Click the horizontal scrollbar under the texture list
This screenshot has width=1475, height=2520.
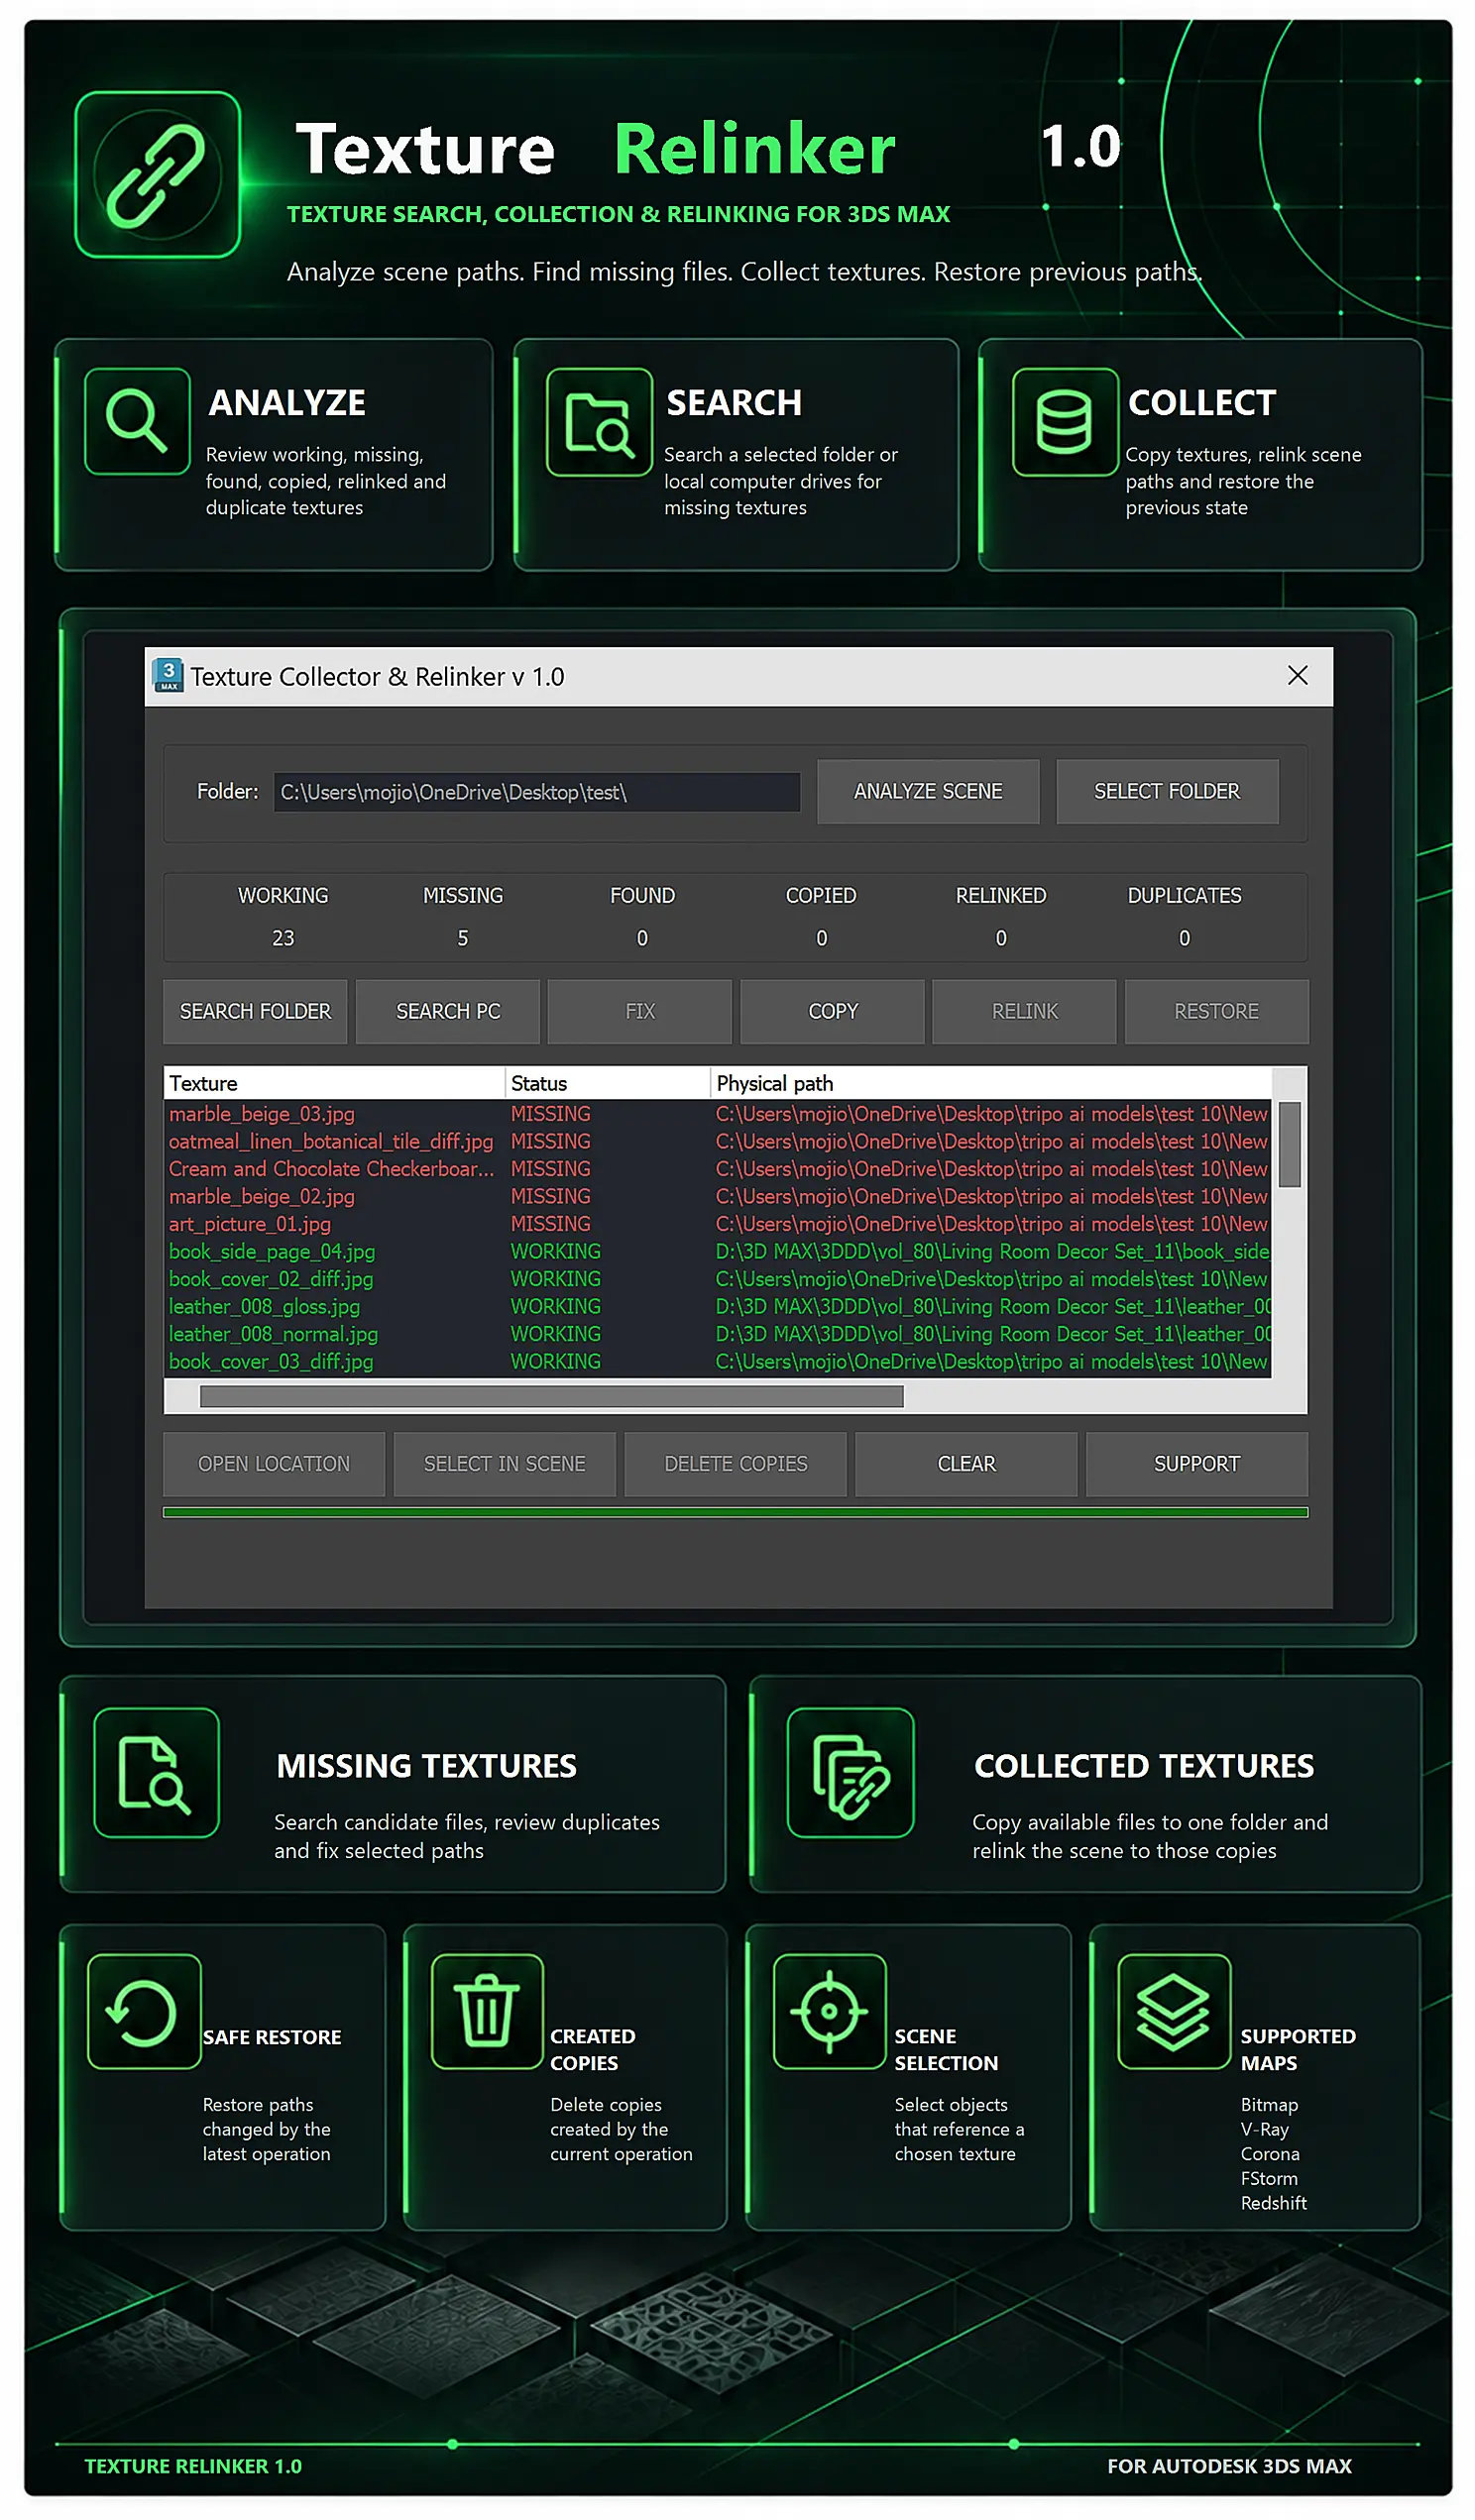coord(552,1397)
